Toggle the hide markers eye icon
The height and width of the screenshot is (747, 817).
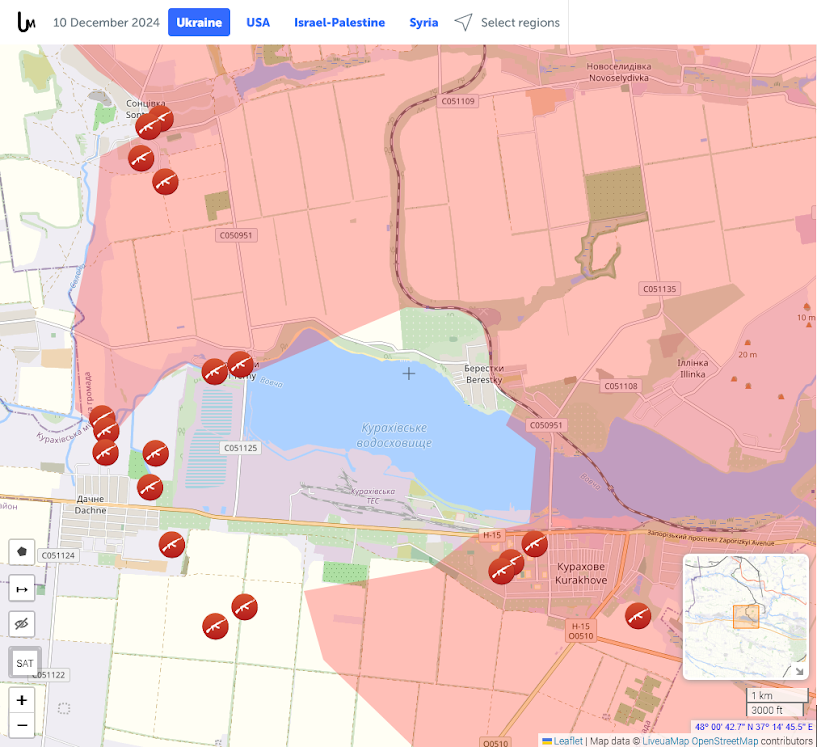[x=22, y=624]
